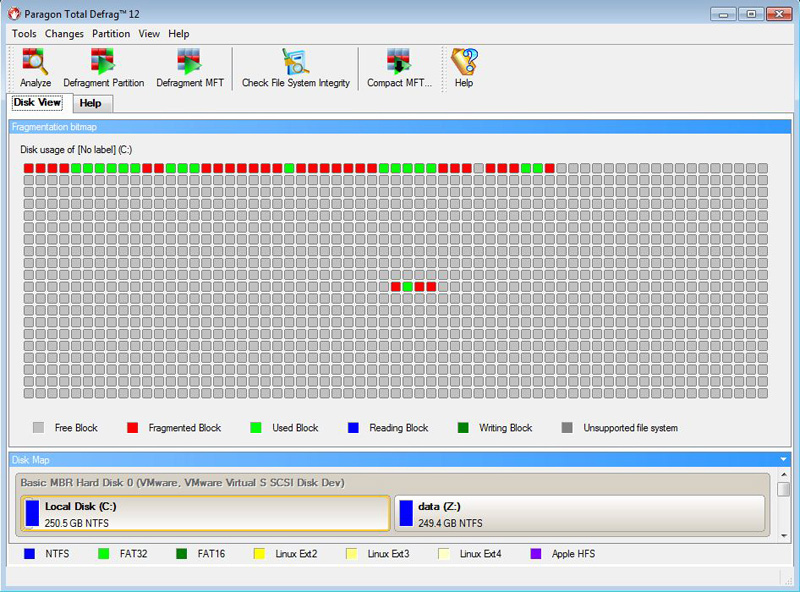The image size is (800, 592).
Task: Click the "FAT32" legend label
Action: coord(133,554)
